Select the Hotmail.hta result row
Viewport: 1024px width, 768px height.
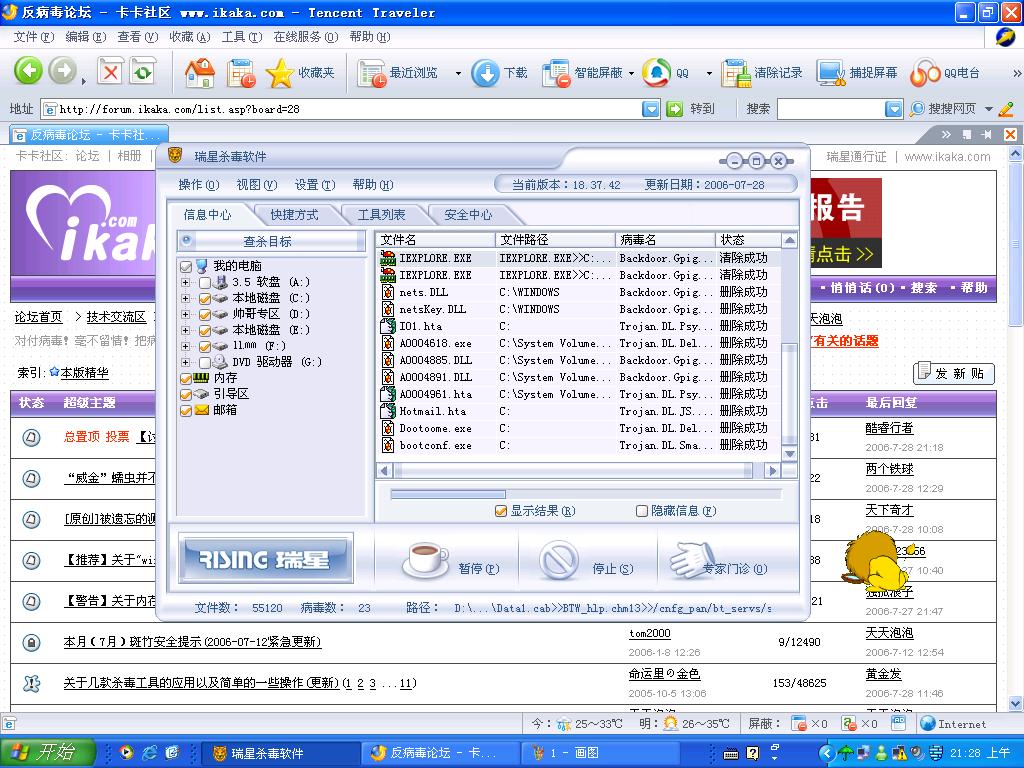click(580, 411)
